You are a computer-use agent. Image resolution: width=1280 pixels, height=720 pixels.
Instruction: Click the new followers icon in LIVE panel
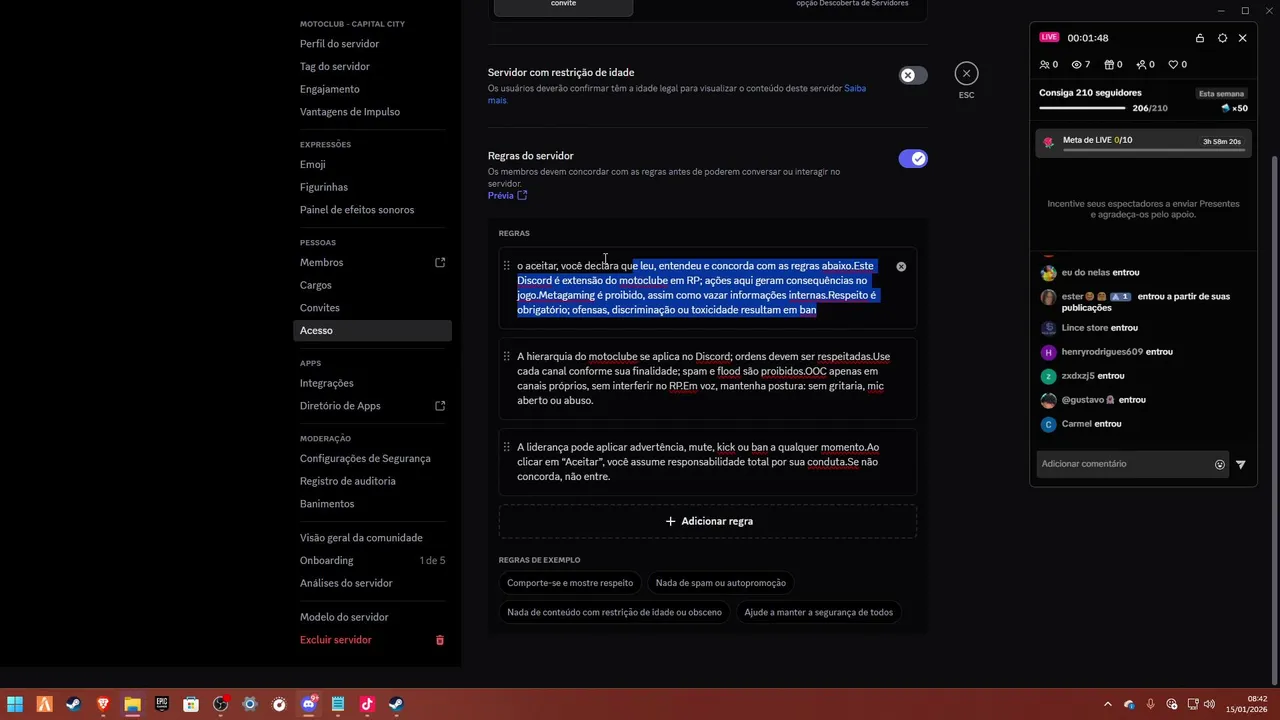[x=1141, y=65]
